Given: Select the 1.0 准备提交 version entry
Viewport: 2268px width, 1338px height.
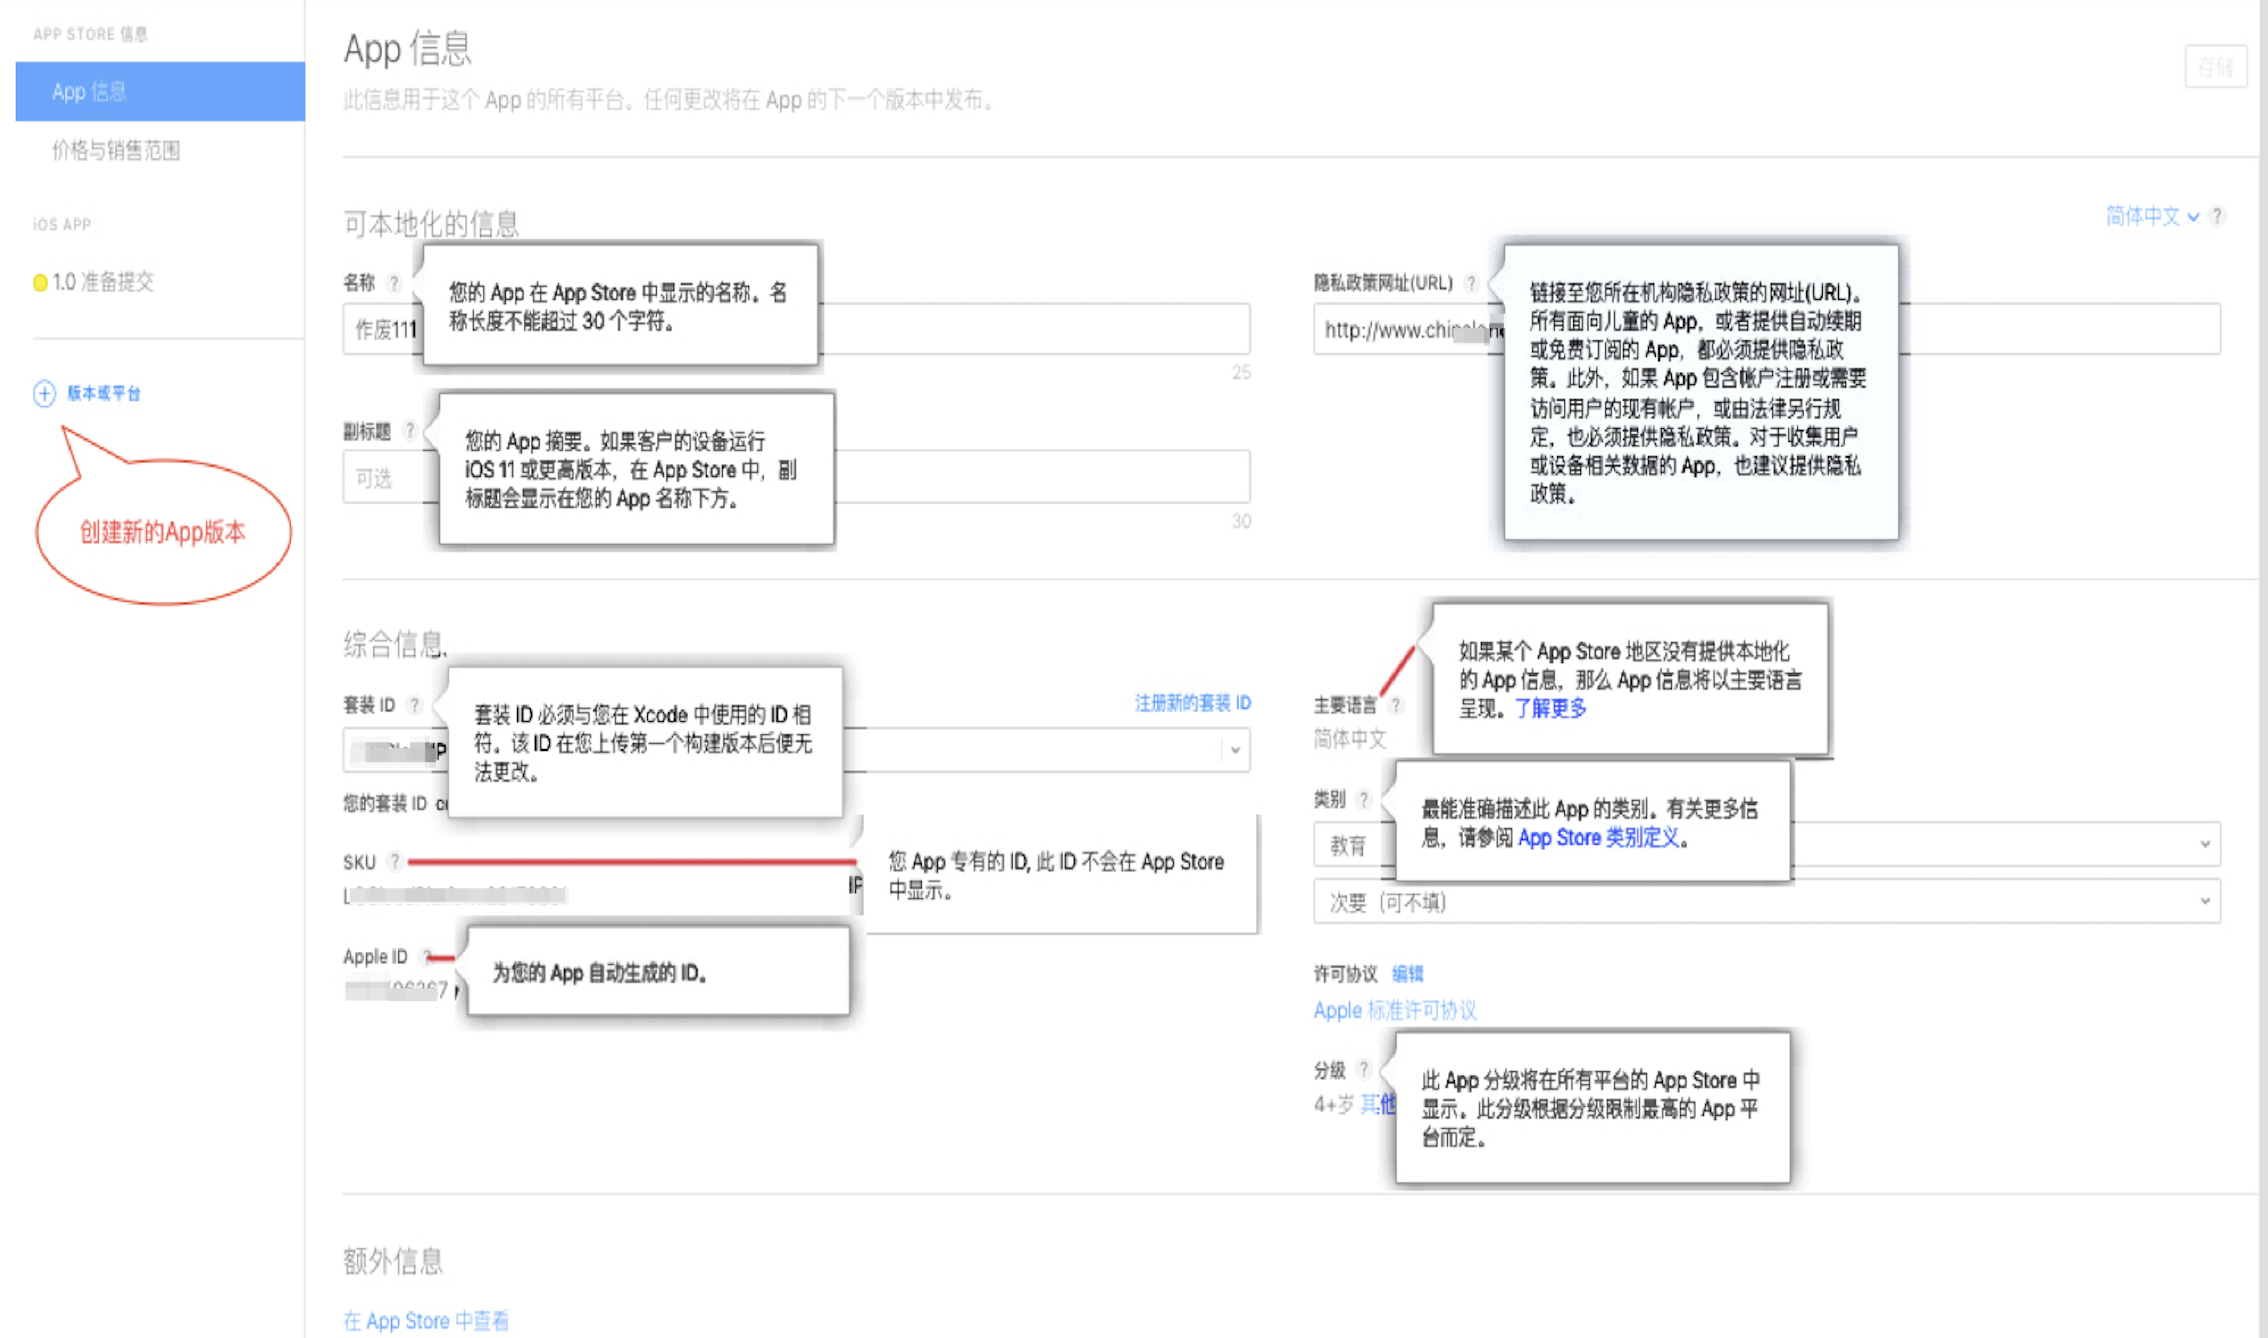Looking at the screenshot, I should point(94,282).
